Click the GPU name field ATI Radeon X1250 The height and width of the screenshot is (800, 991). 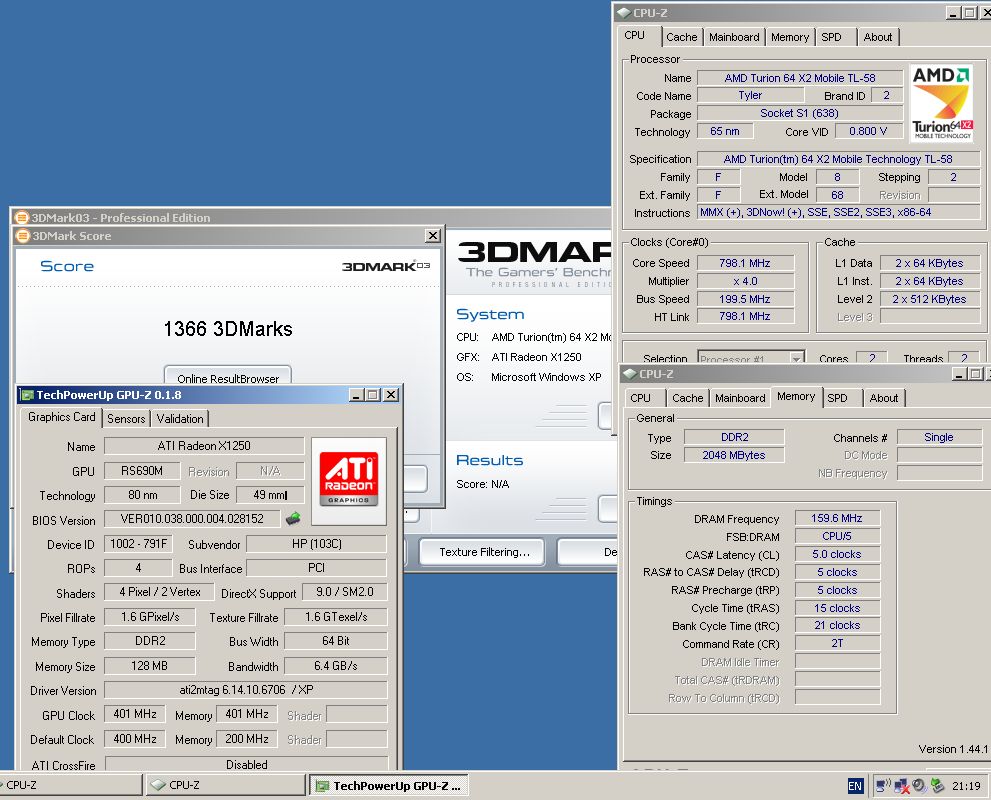point(204,445)
